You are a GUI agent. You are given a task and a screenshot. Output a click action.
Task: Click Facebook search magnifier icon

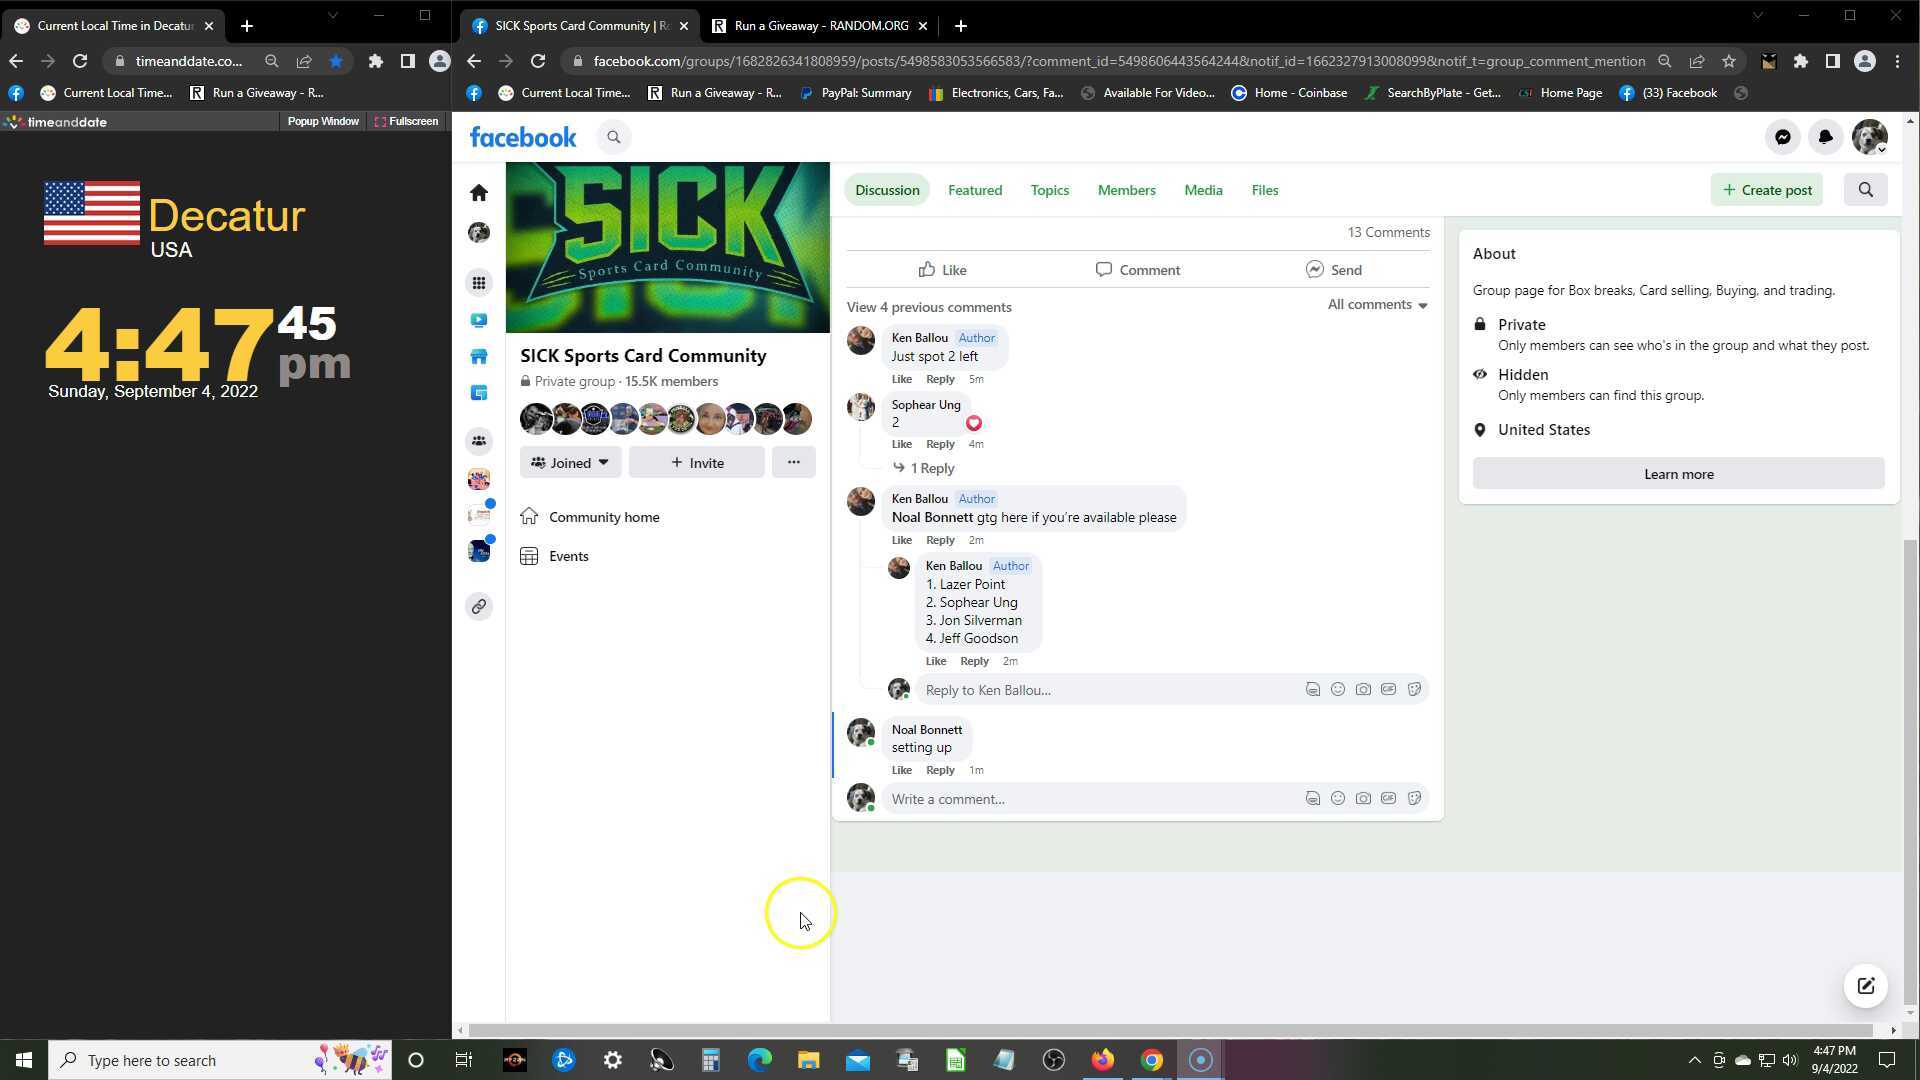pos(614,138)
